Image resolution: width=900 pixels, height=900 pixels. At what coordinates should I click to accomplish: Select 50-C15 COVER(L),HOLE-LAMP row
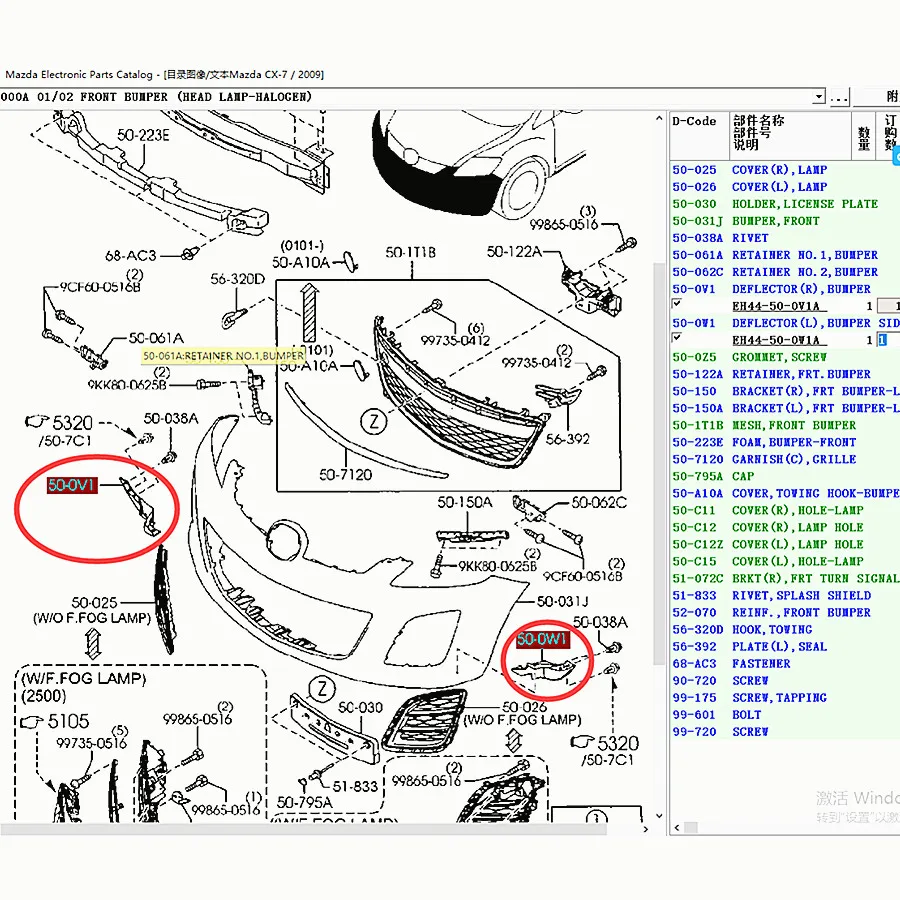[785, 562]
